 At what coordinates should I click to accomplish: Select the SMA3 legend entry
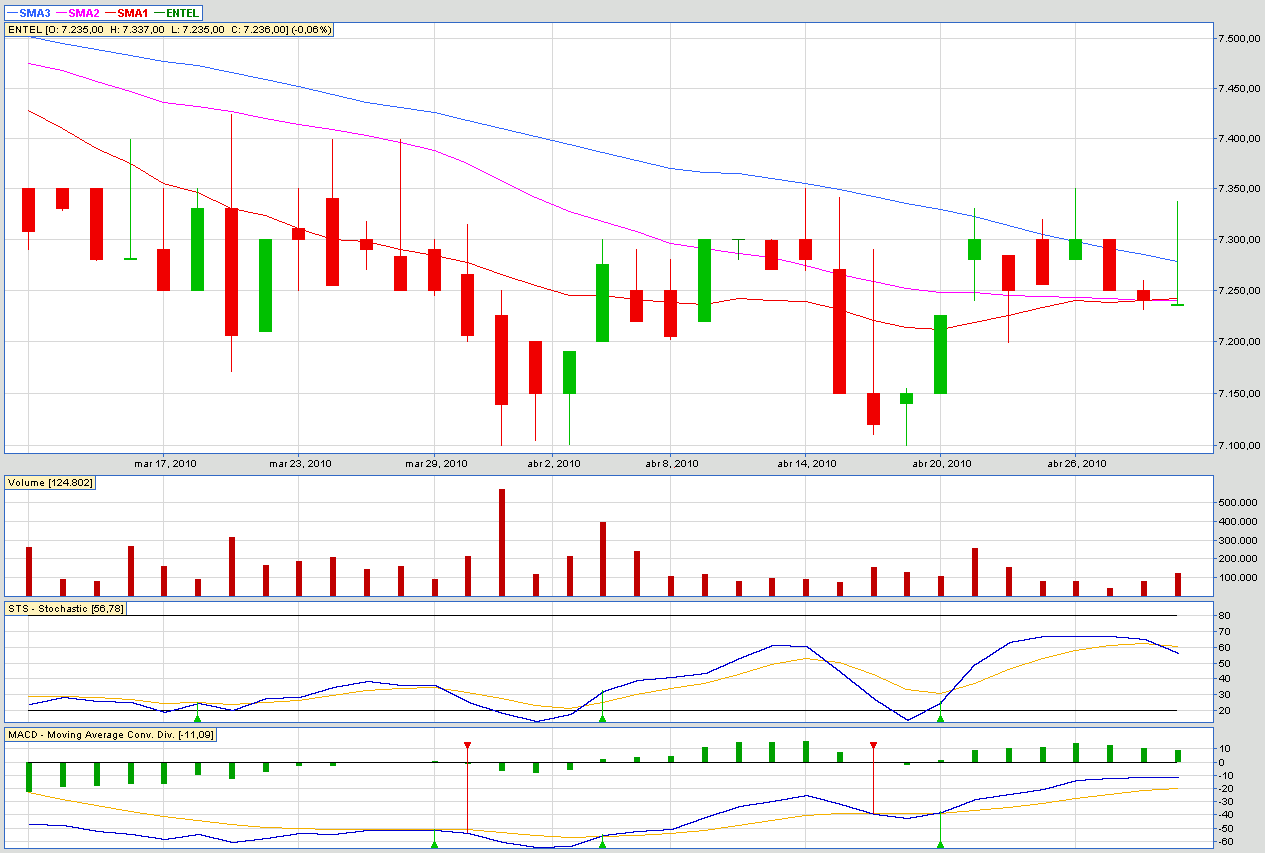coord(27,13)
